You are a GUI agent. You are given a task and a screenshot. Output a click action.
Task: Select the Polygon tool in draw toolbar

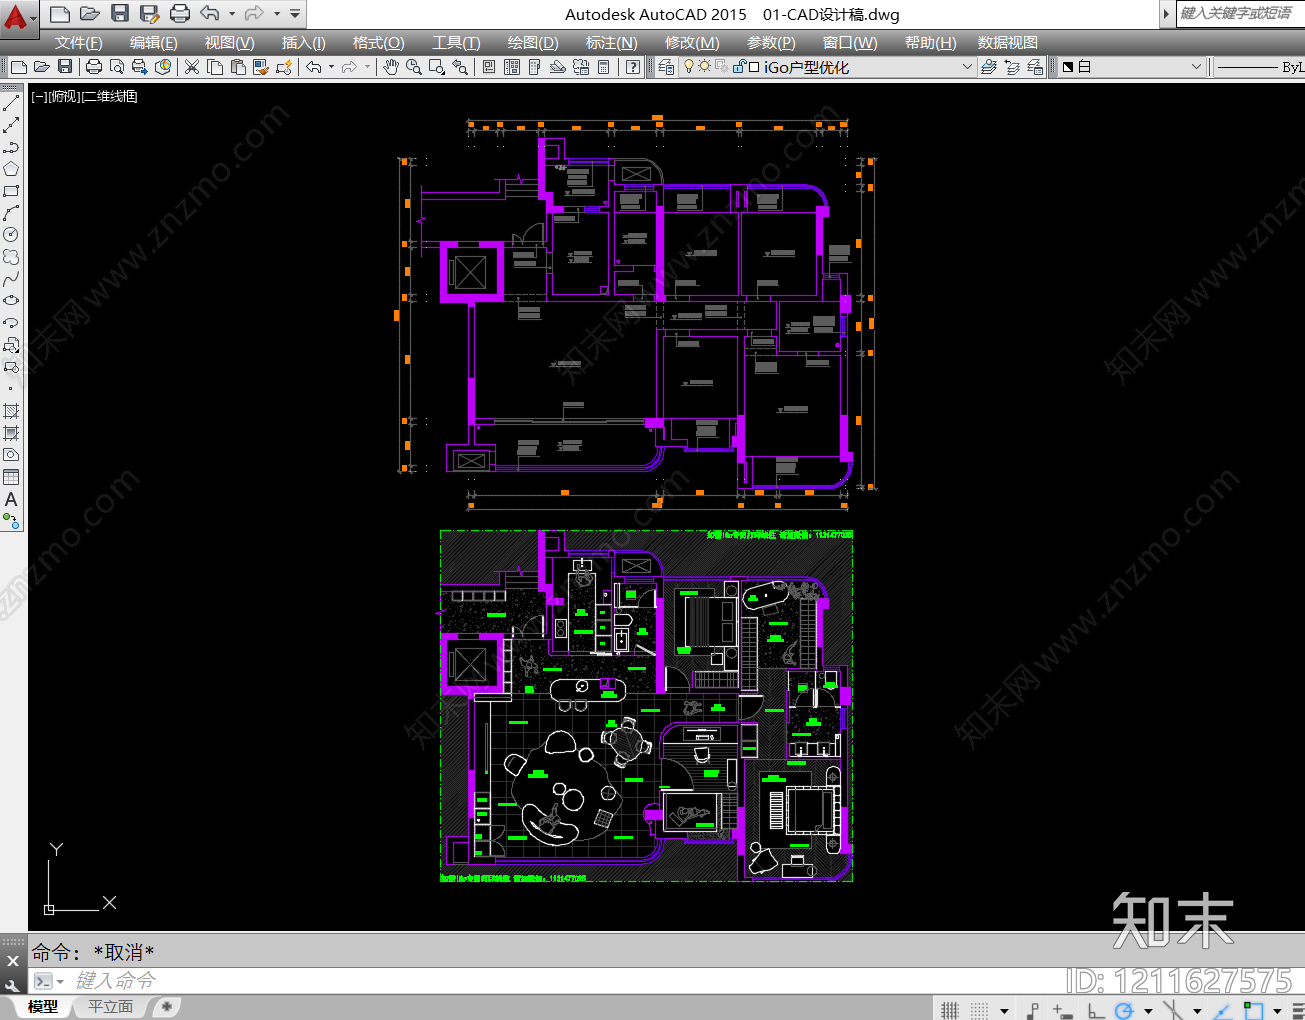(x=11, y=169)
